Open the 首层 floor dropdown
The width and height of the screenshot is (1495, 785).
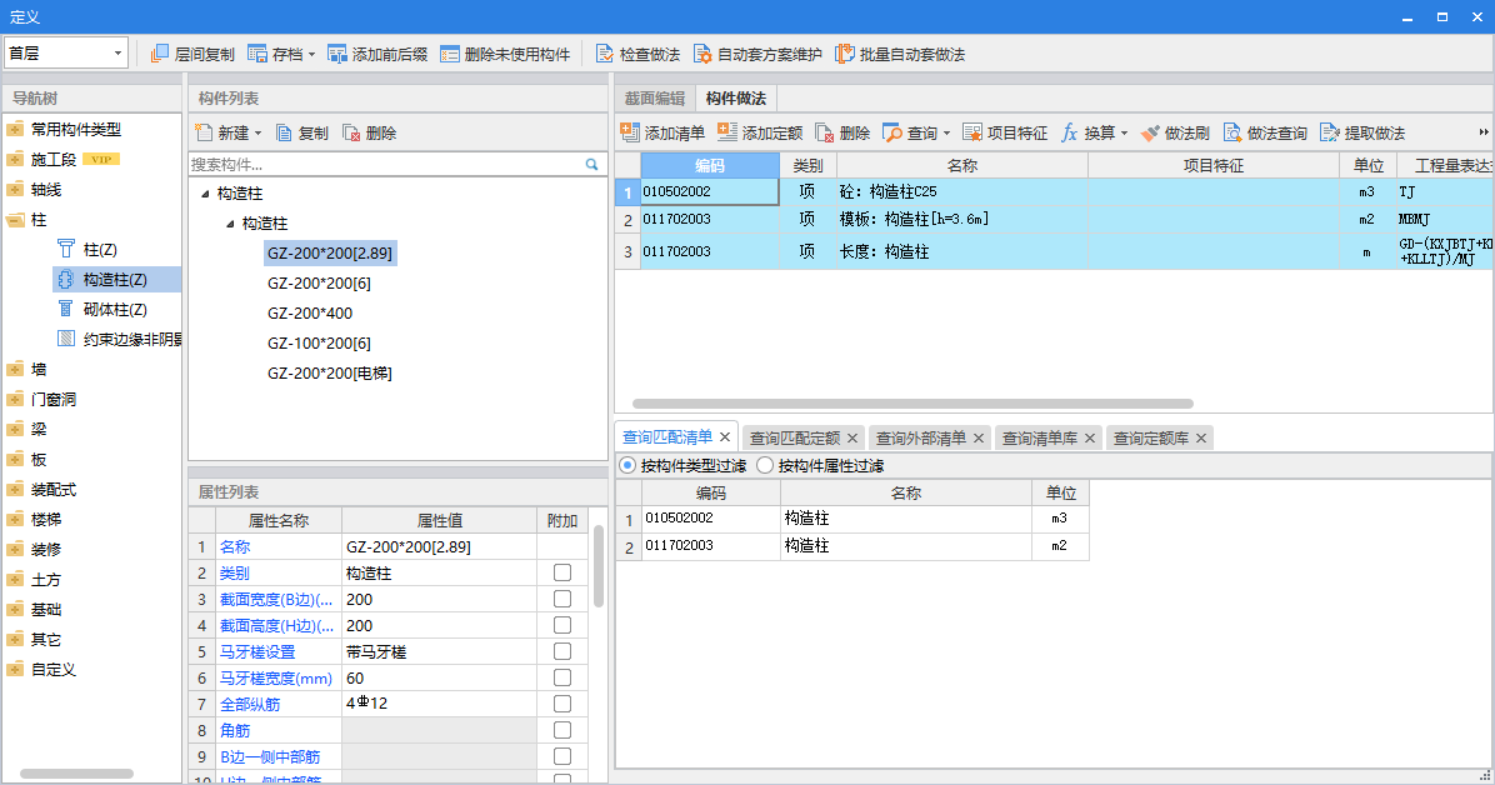point(118,53)
